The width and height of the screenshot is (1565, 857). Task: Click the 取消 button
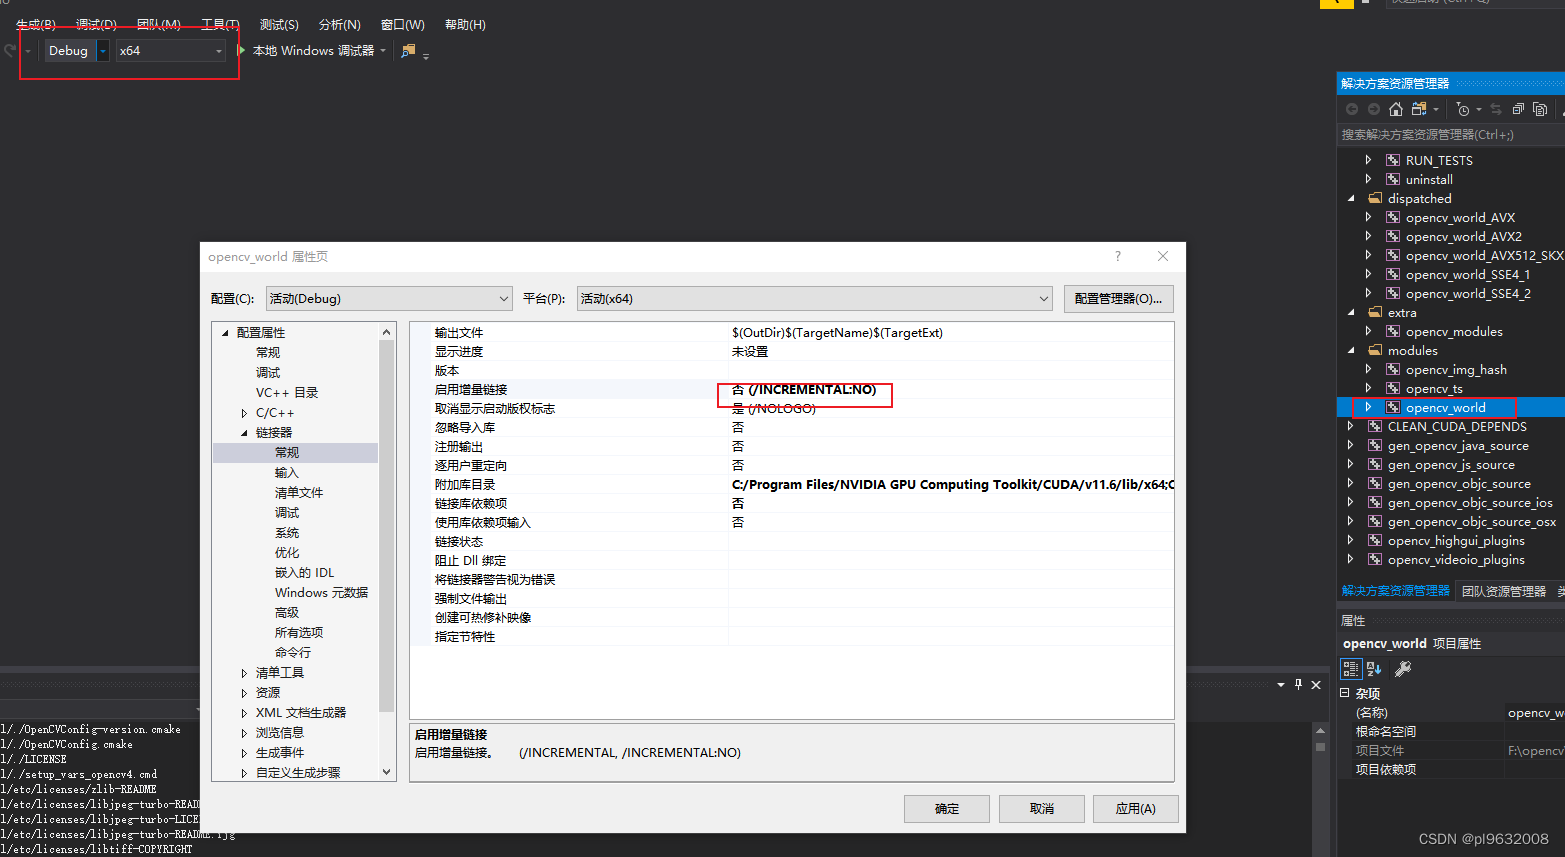point(1042,808)
